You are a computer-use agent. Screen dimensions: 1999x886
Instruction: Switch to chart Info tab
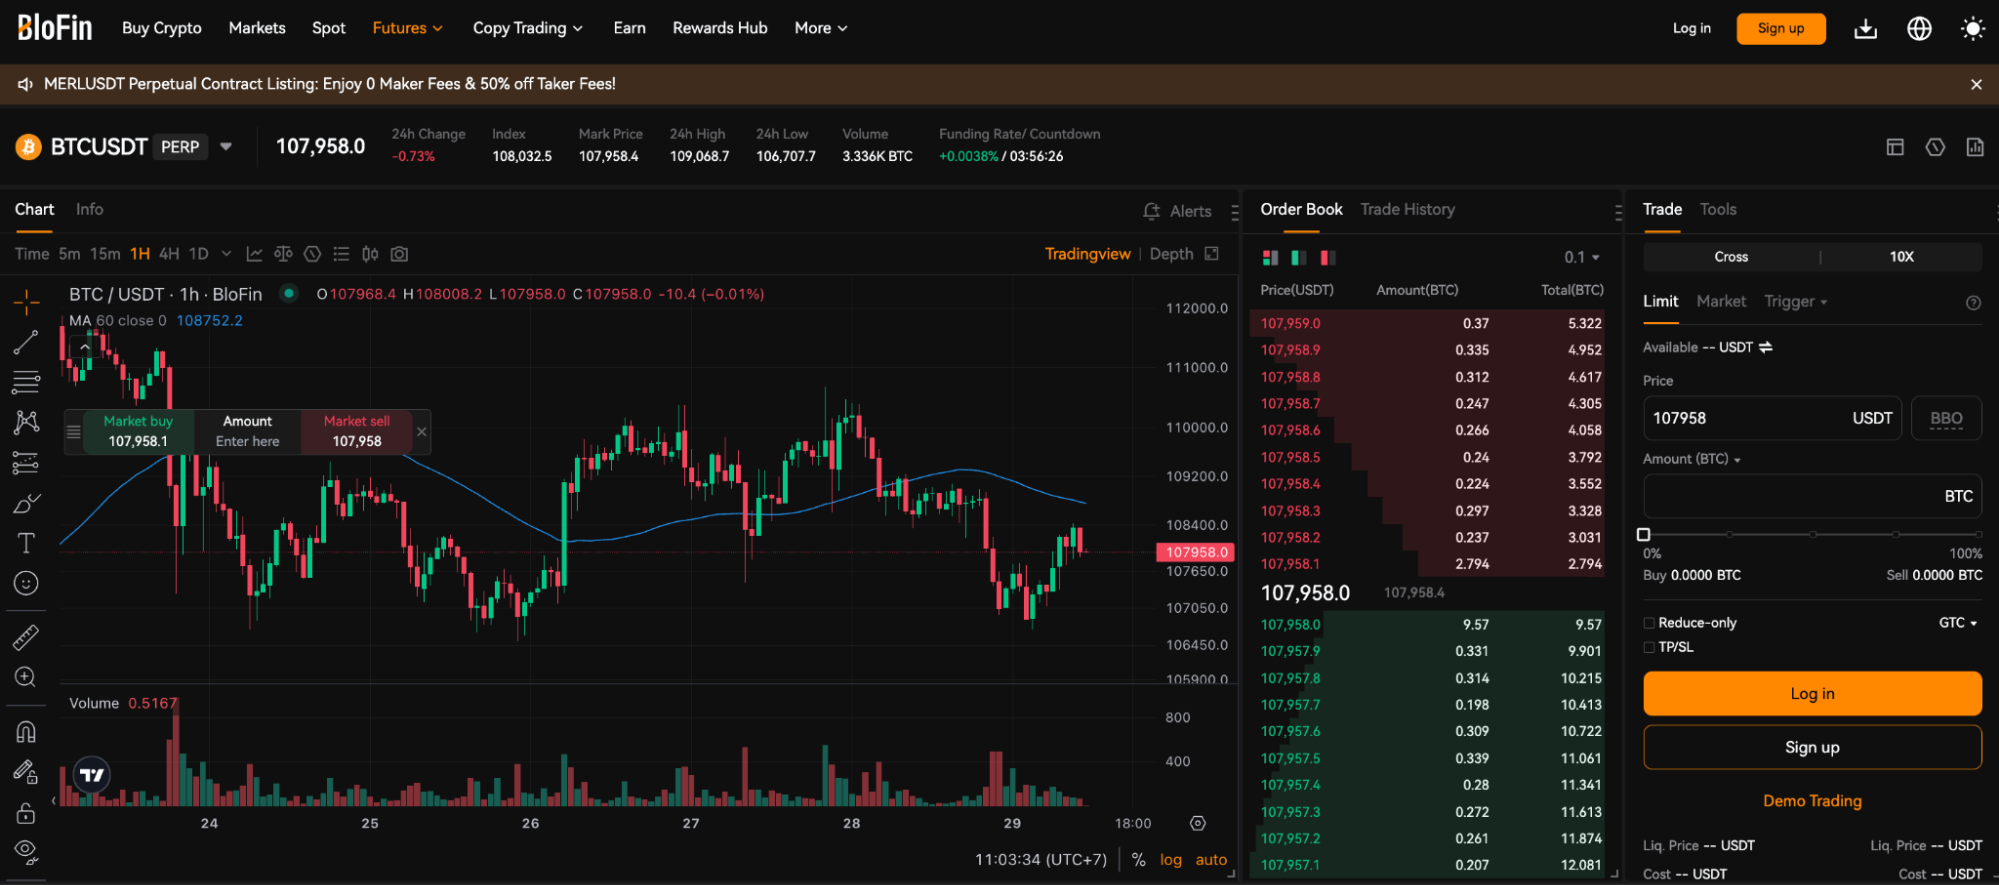[x=89, y=209]
